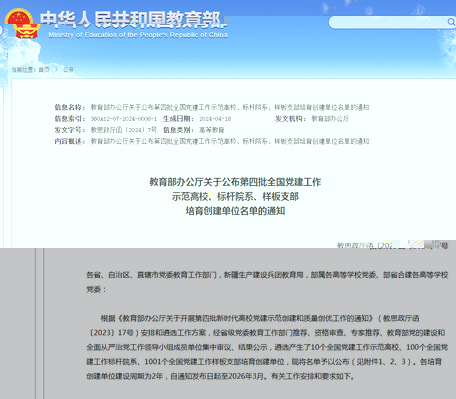Click the search magnifier icon
456x399 pixels.
coord(450,22)
